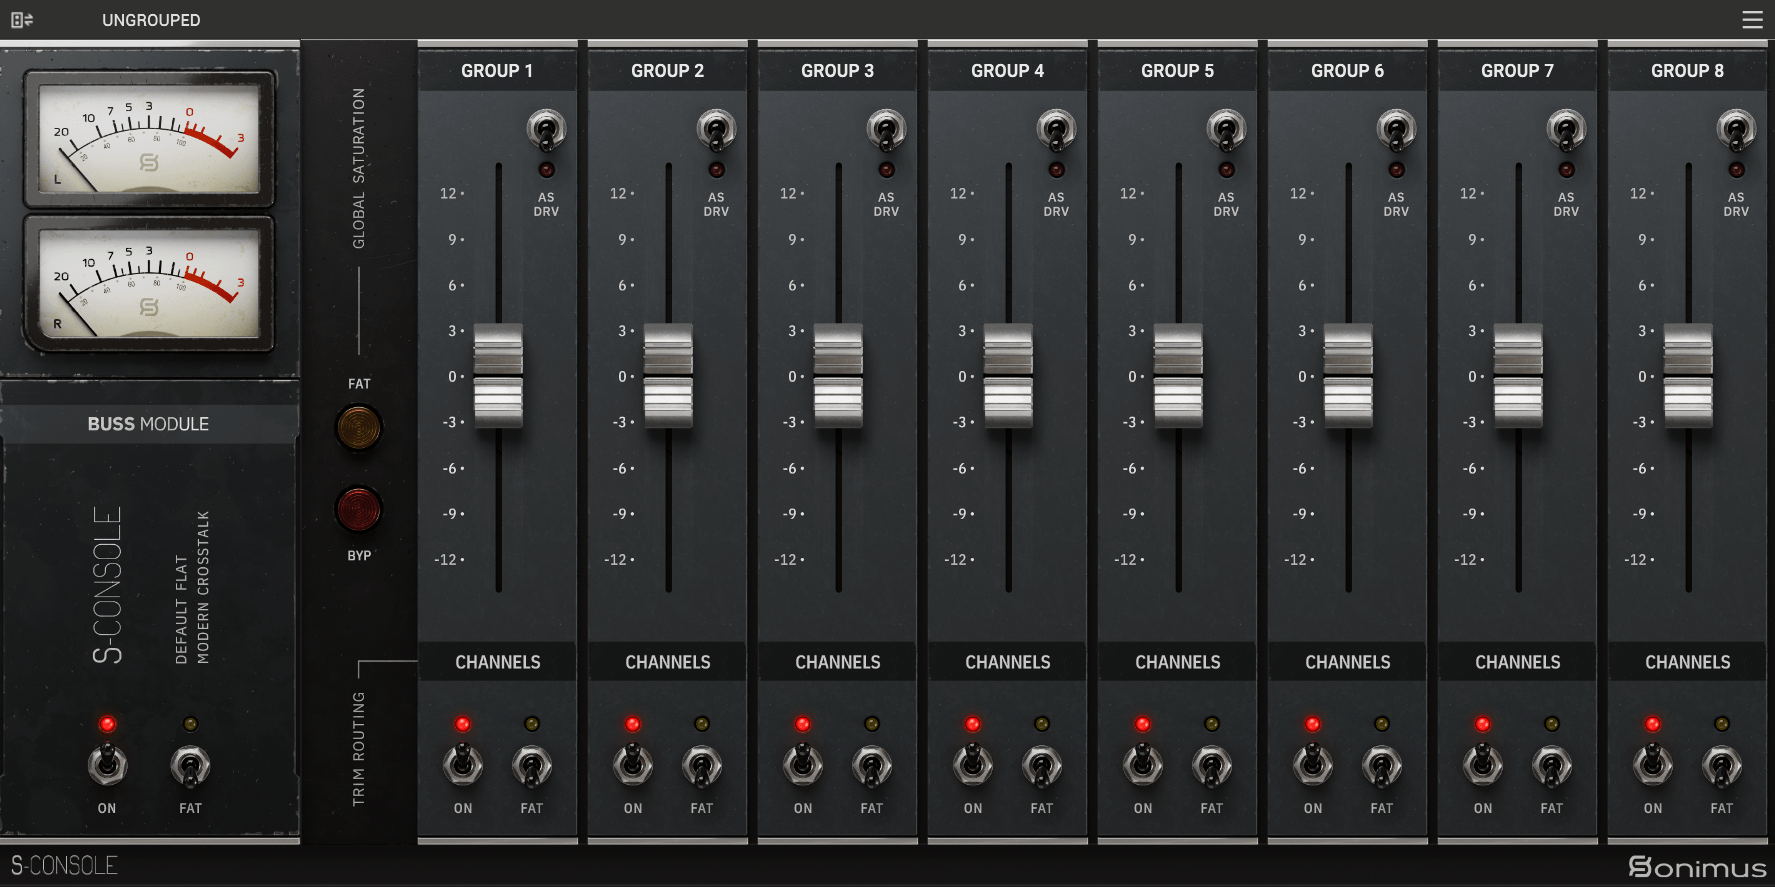Screen dimensions: 1775x887
Task: Flip Group 6 FAT switch
Action: pos(1382,765)
